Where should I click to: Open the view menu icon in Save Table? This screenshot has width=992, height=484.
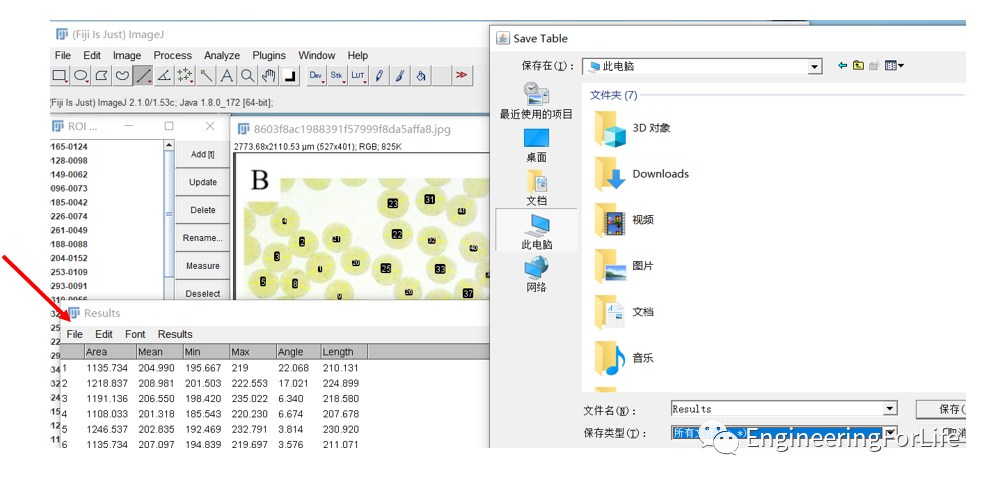(894, 65)
